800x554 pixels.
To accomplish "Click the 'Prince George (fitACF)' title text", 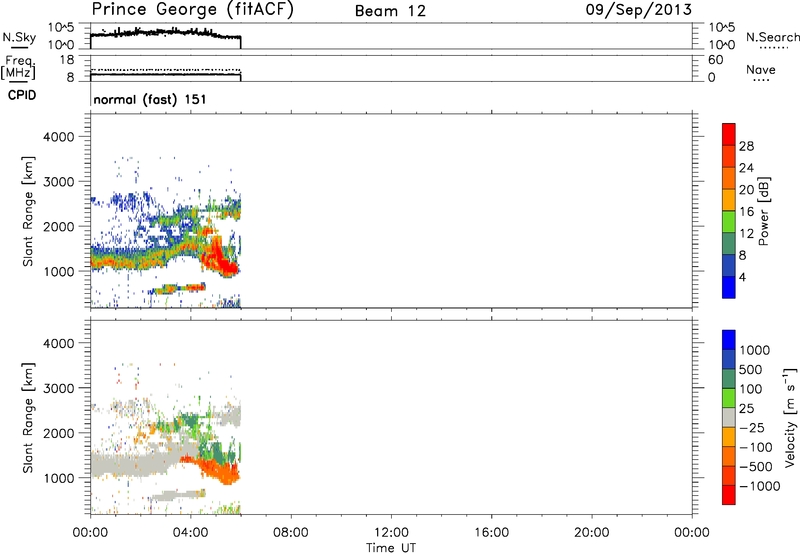I will 193,9.
